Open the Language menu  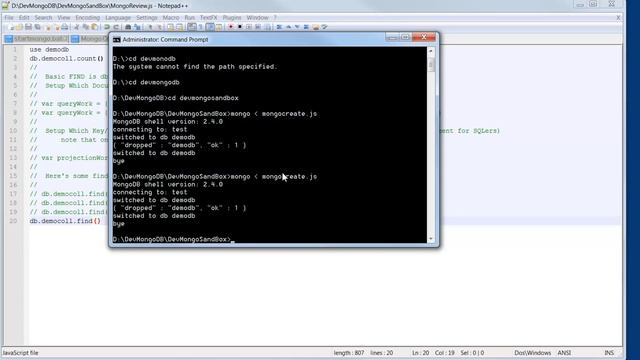pyautogui.click(x=118, y=18)
